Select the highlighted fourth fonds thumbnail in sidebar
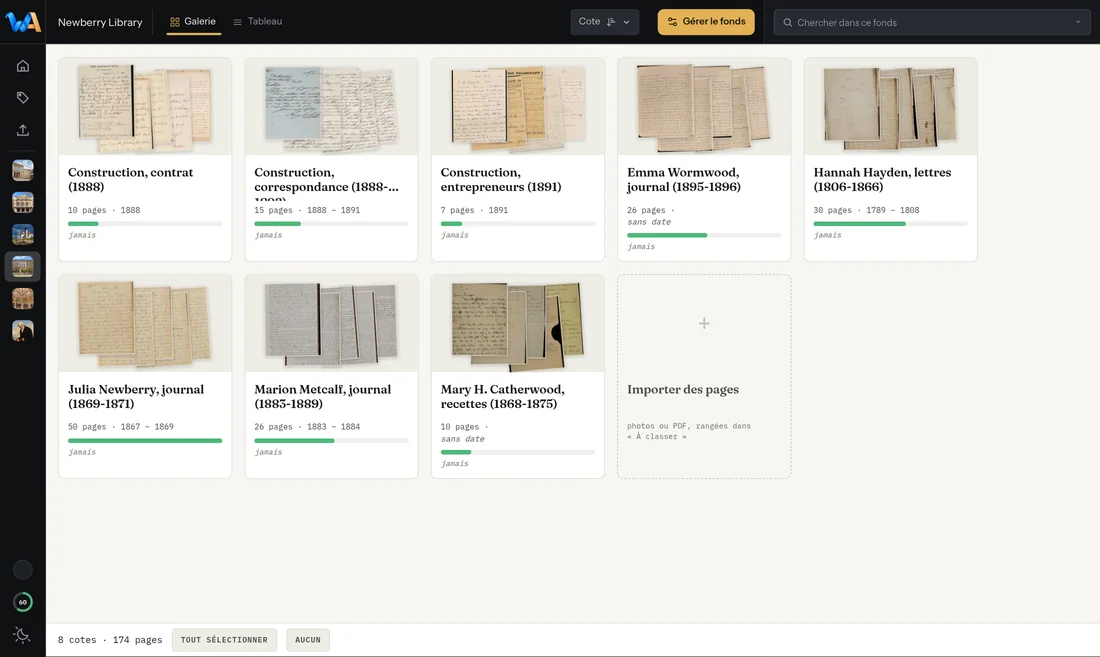Viewport: 1100px width, 657px height. pyautogui.click(x=22, y=266)
